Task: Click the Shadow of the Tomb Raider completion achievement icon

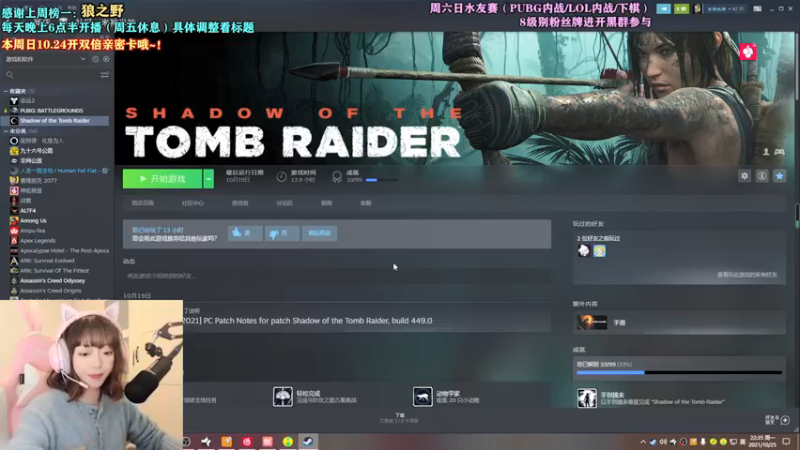Action: point(587,398)
